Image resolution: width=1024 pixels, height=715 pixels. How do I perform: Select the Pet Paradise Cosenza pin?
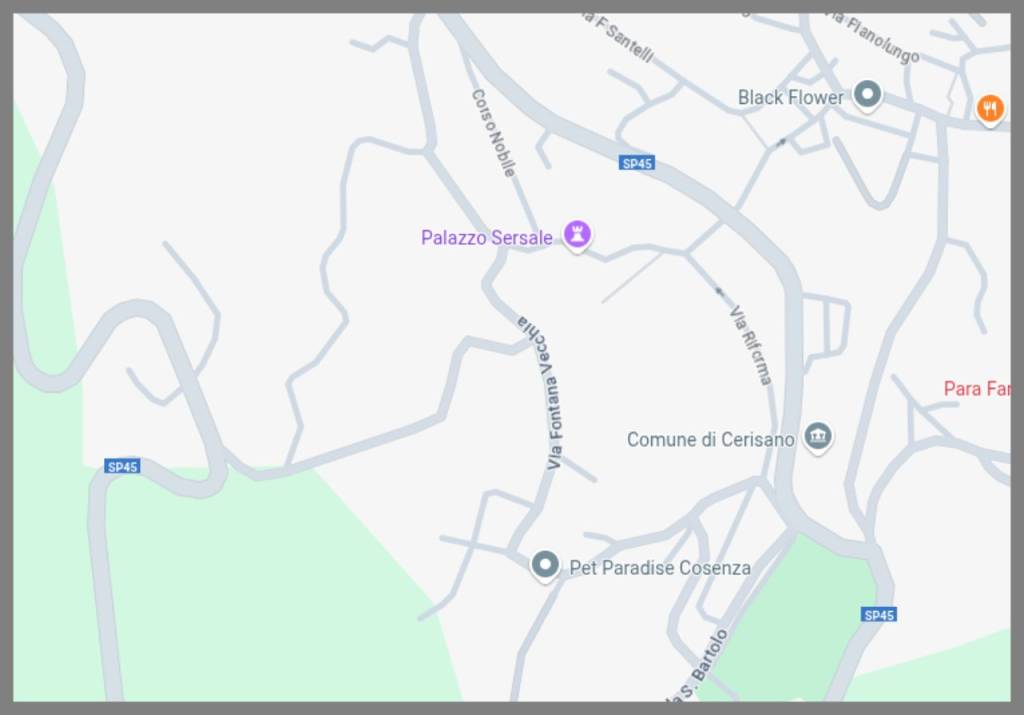point(545,565)
